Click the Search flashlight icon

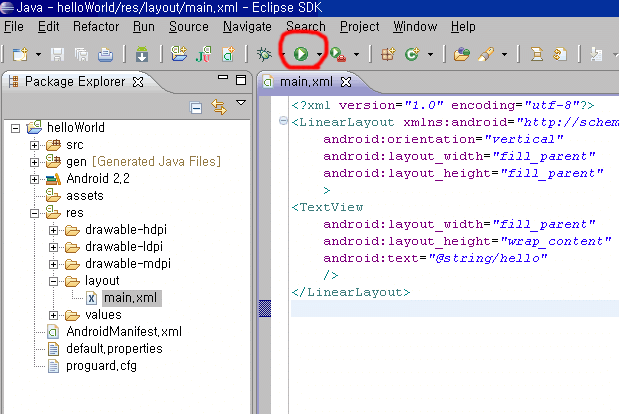(486, 54)
